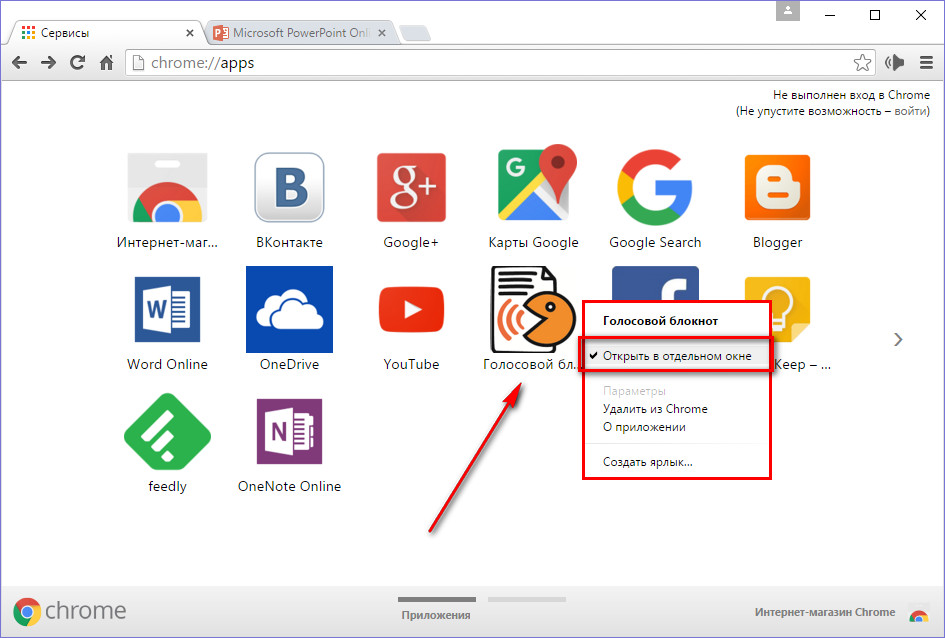Image resolution: width=945 pixels, height=638 pixels.
Task: Launch the OneNote Online app
Action: pos(289,431)
